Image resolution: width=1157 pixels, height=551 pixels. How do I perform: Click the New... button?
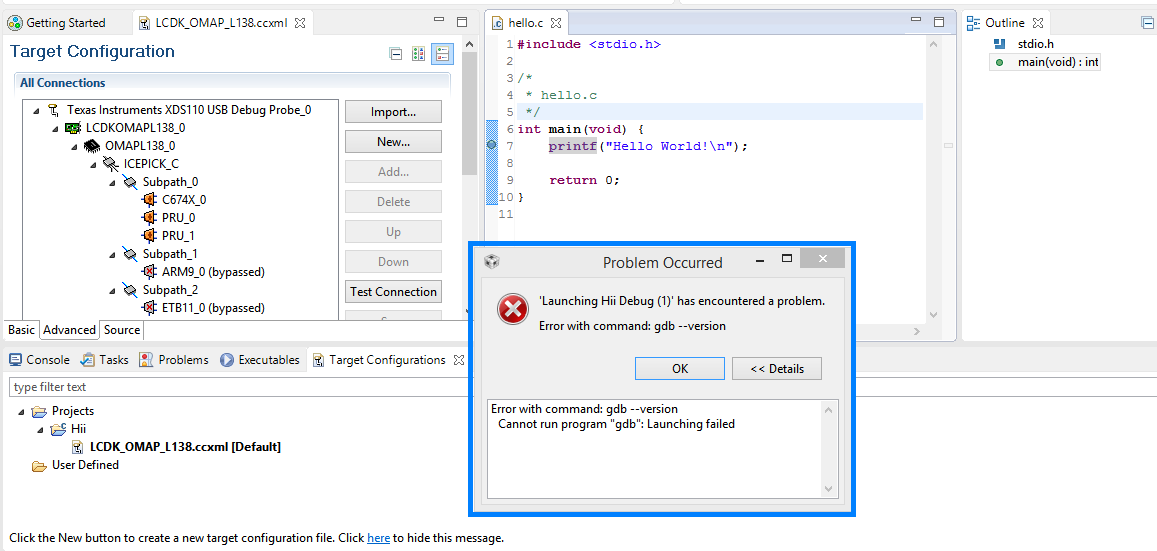[x=393, y=142]
